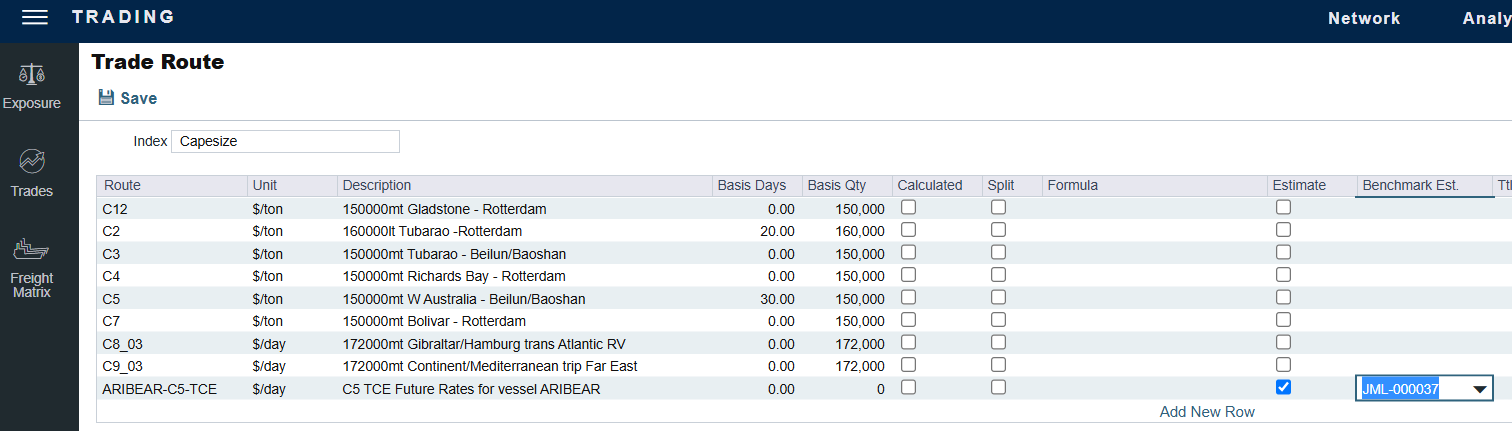1512x431 pixels.
Task: Tick the Split checkbox for C5
Action: point(998,297)
